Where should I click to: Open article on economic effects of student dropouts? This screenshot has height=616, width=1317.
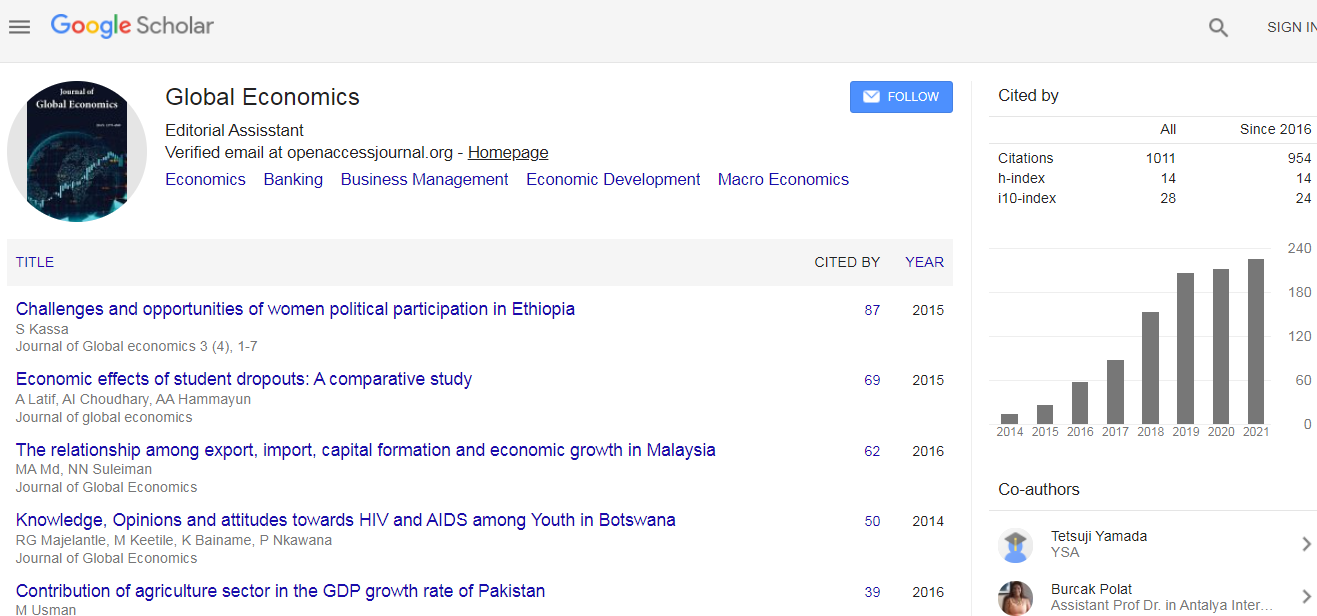(244, 379)
